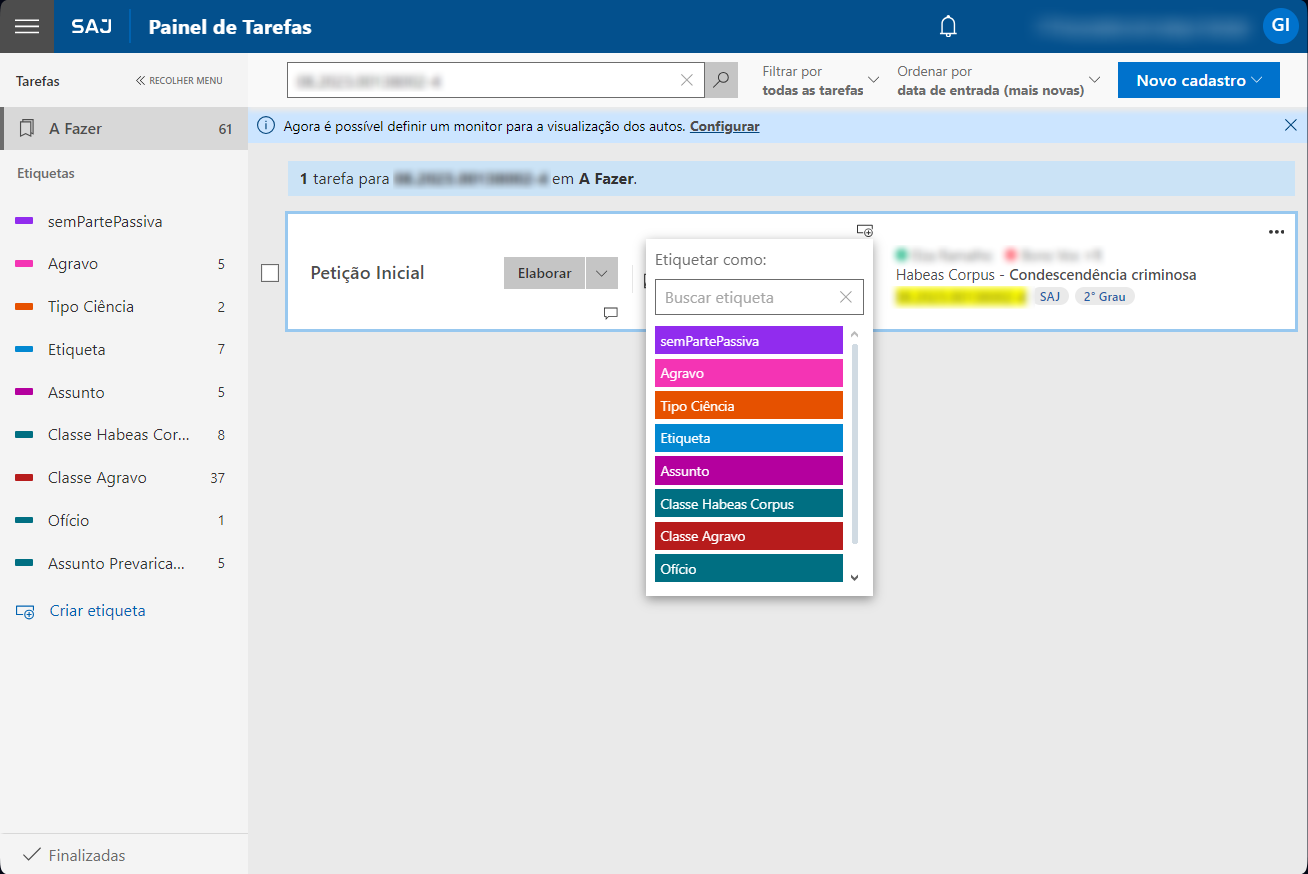Dismiss the monitor info banner

coord(1290,126)
